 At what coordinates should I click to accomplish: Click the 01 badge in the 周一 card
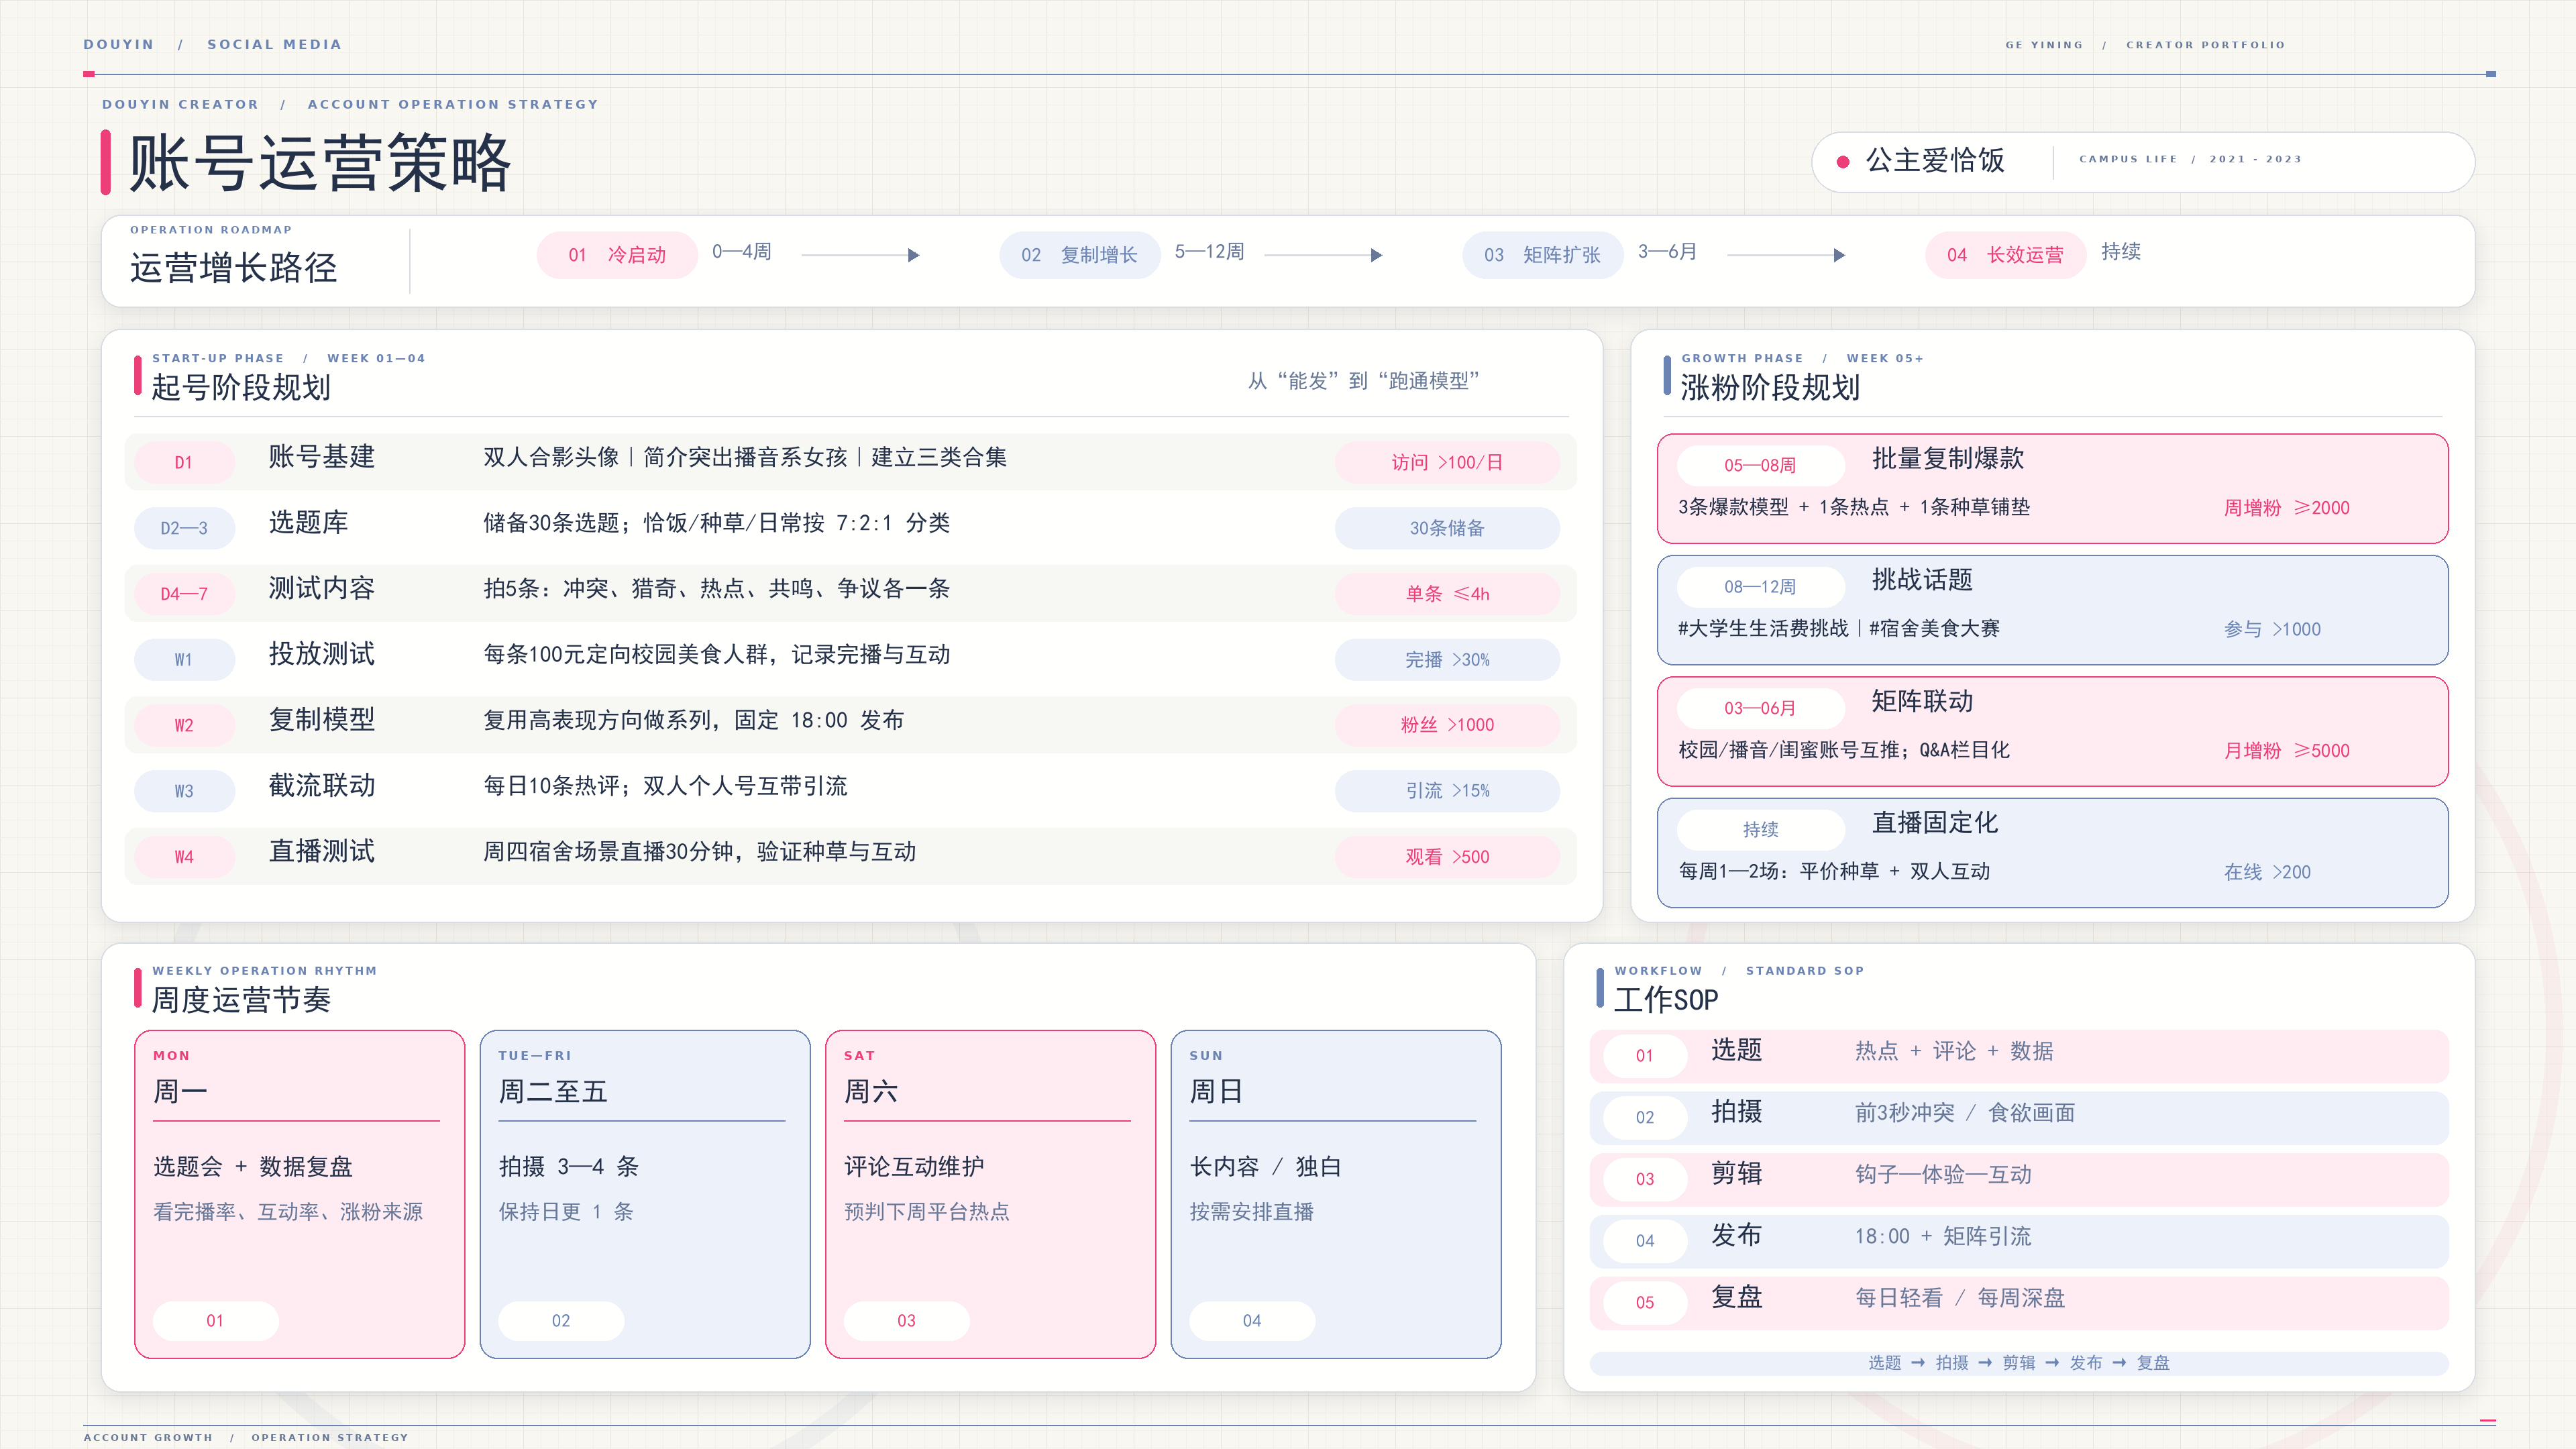215,1321
